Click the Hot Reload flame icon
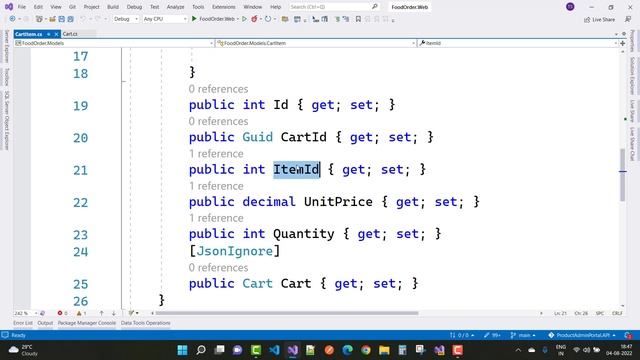 pos(254,19)
